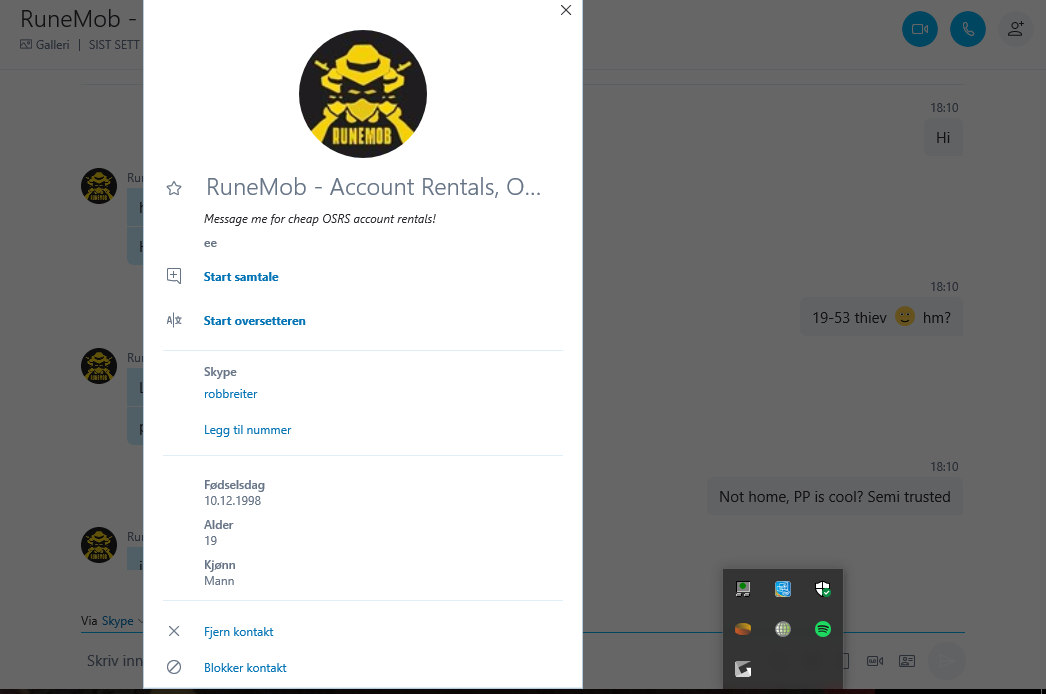1046x694 pixels.
Task: Send a video message using camcorder icon
Action: coord(875,661)
